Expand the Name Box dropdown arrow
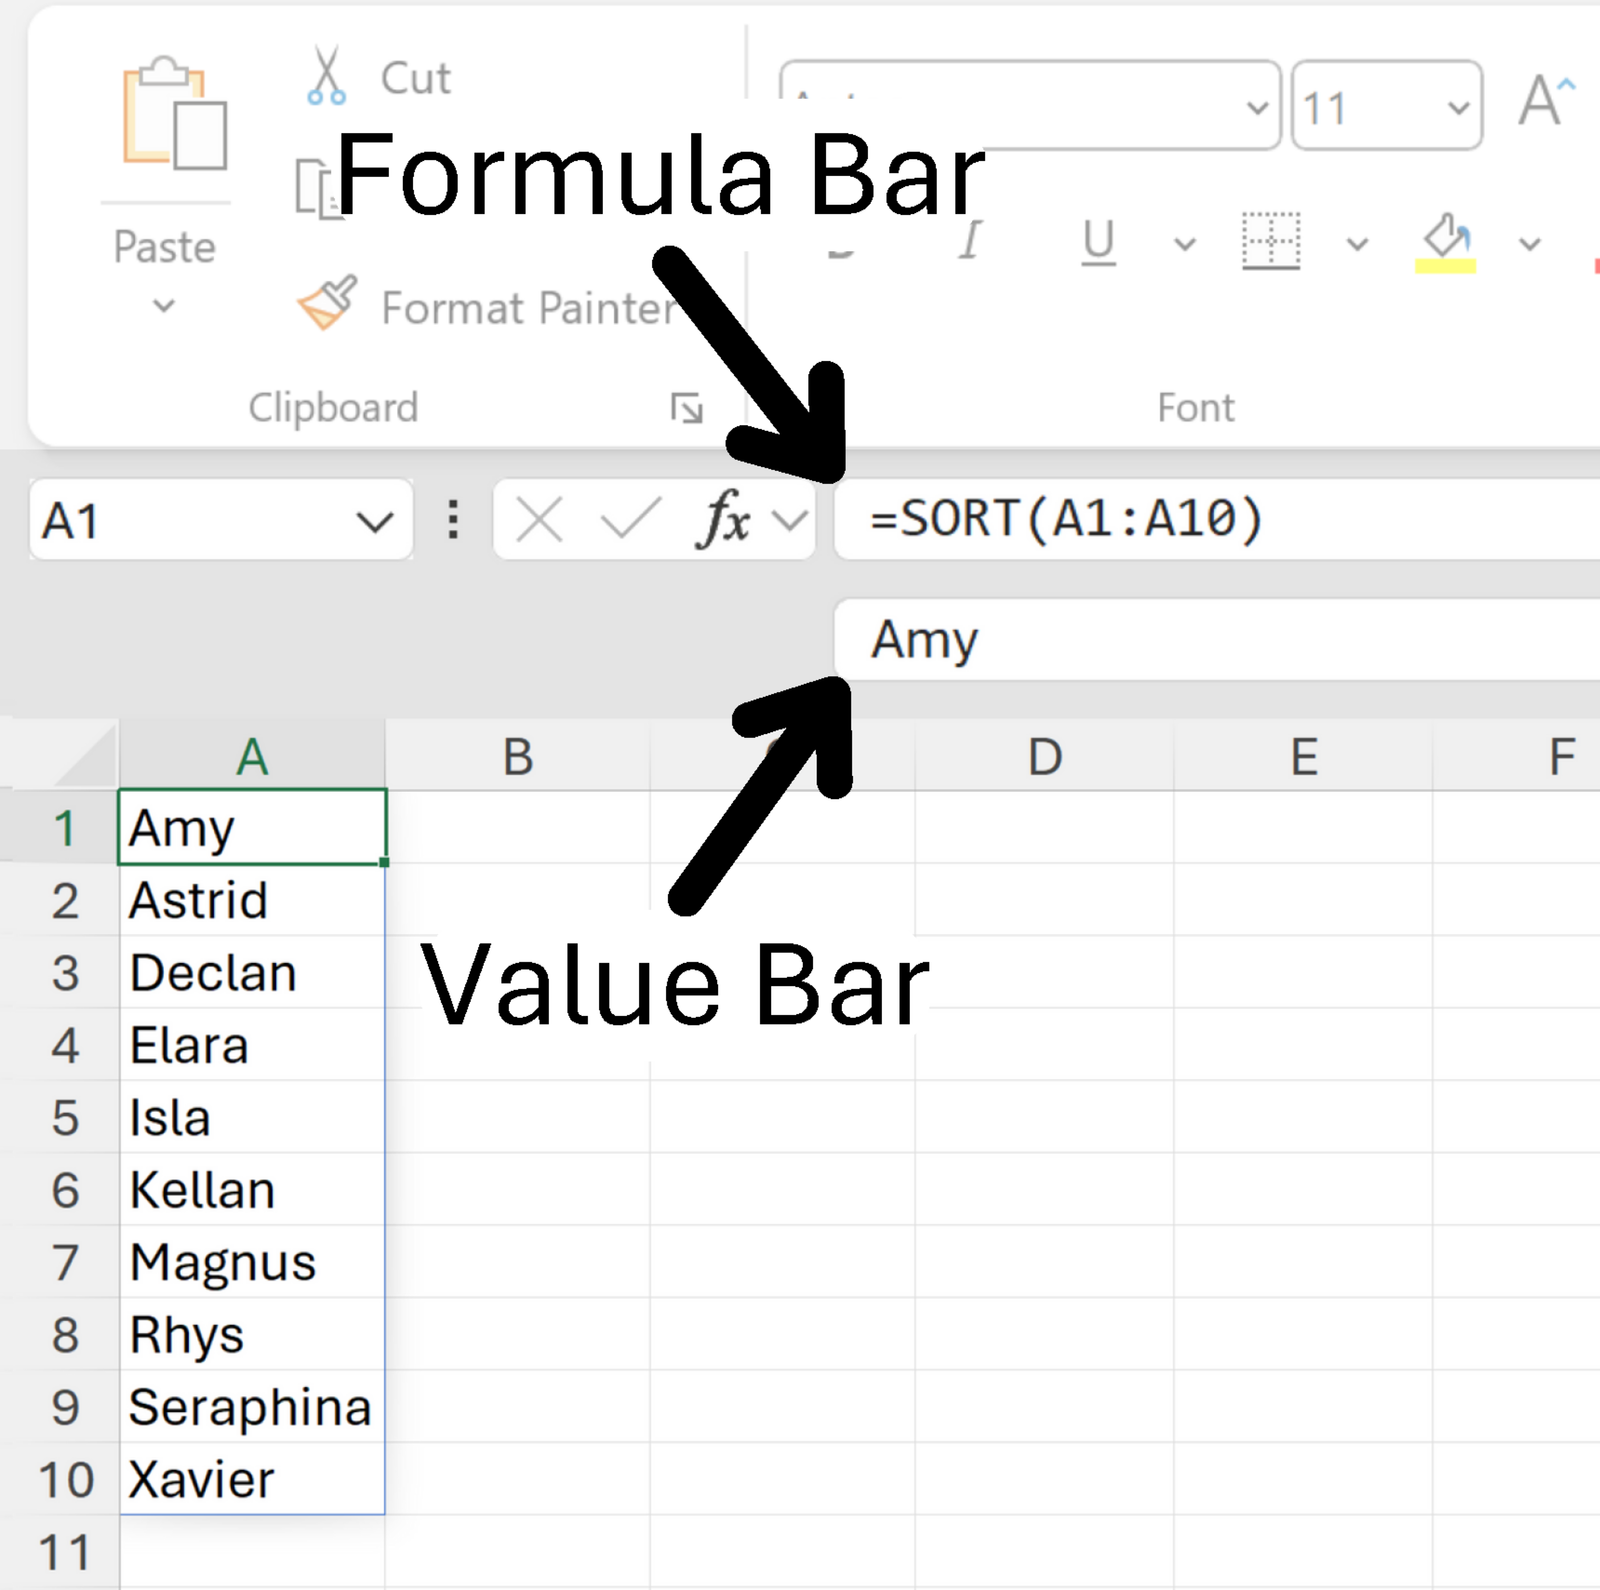Viewport: 1600px width, 1590px height. point(375,521)
